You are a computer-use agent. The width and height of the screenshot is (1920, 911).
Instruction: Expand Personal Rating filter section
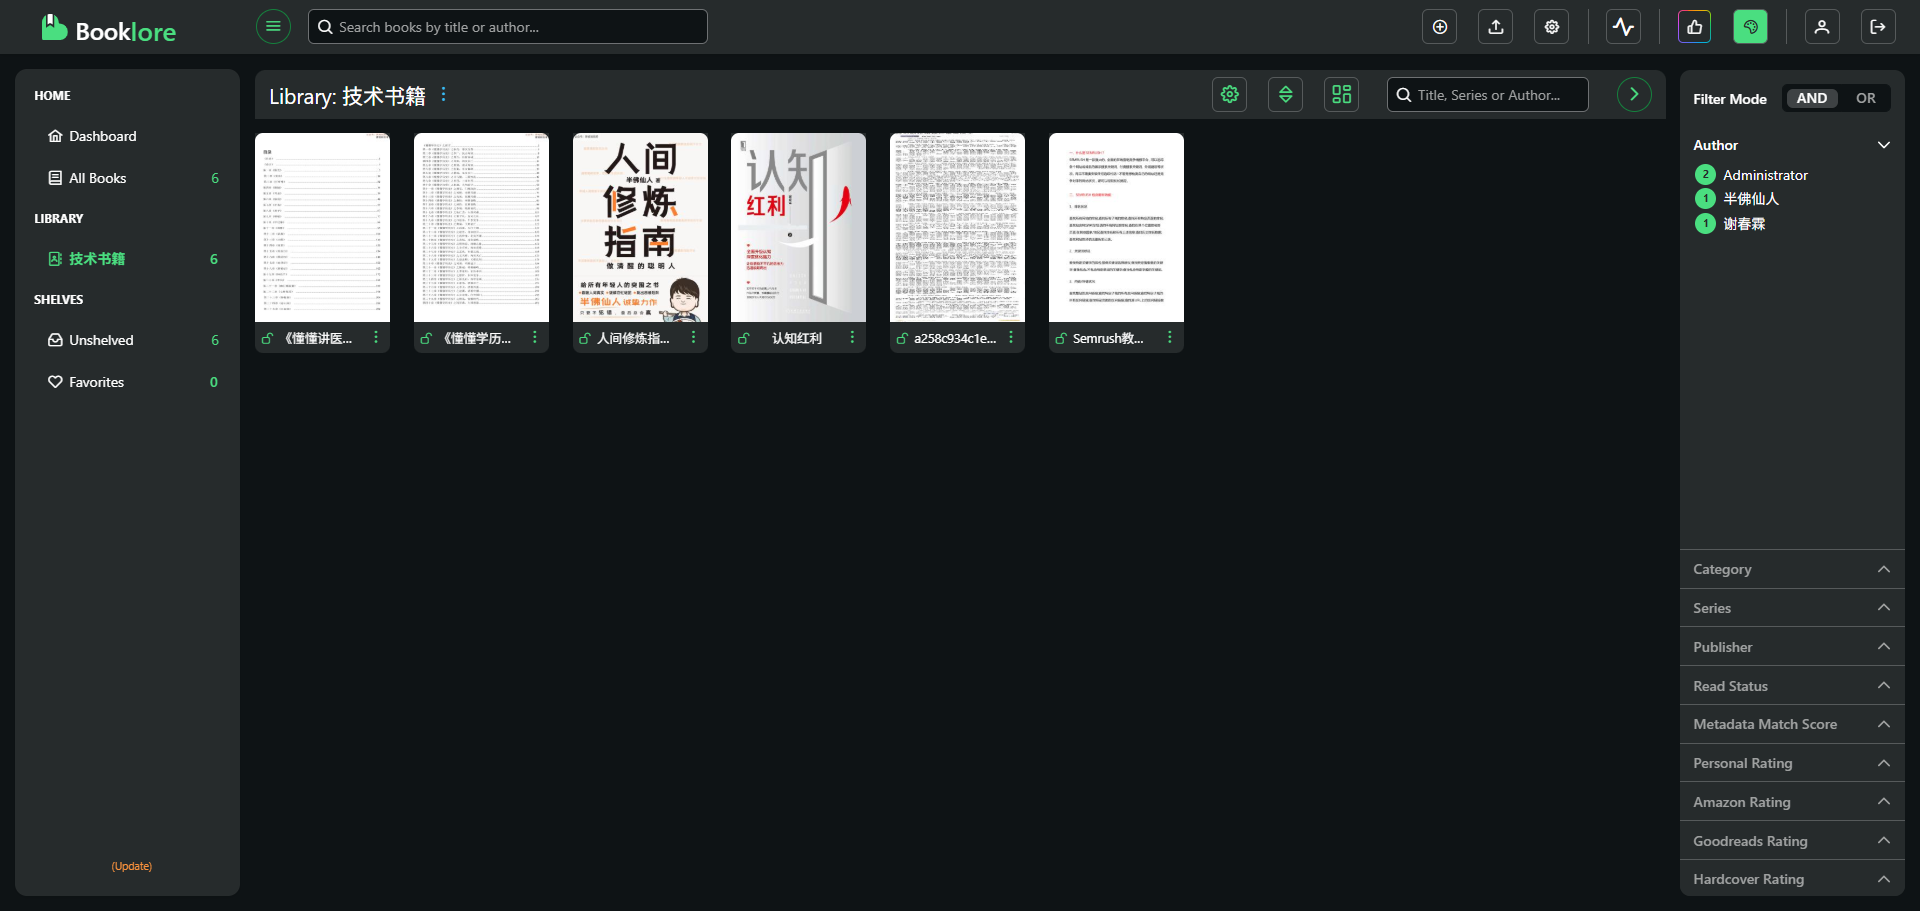pos(1792,763)
